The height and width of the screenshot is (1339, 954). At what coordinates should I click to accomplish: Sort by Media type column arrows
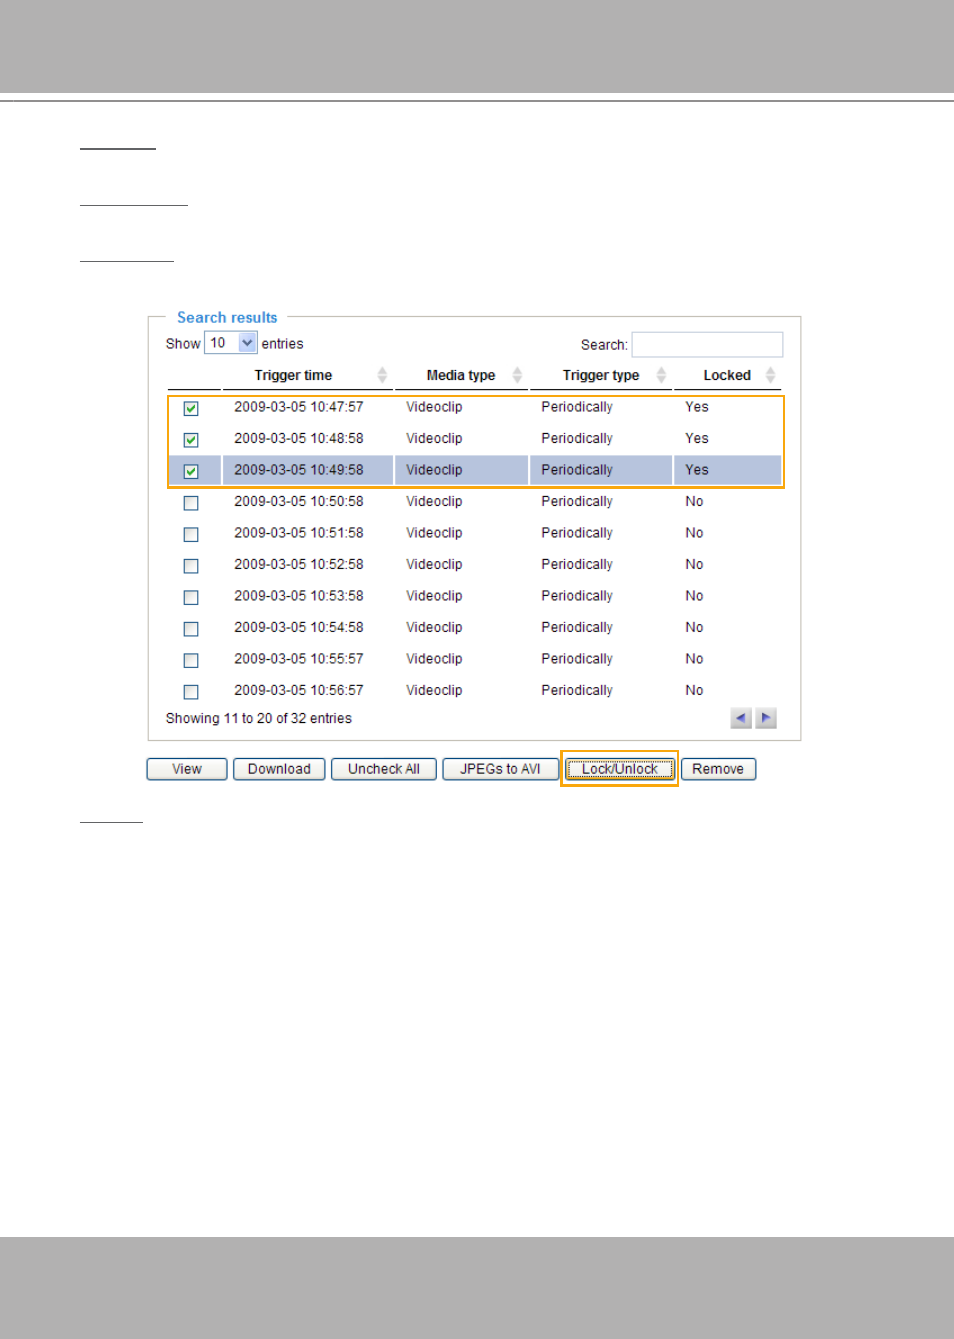(517, 375)
